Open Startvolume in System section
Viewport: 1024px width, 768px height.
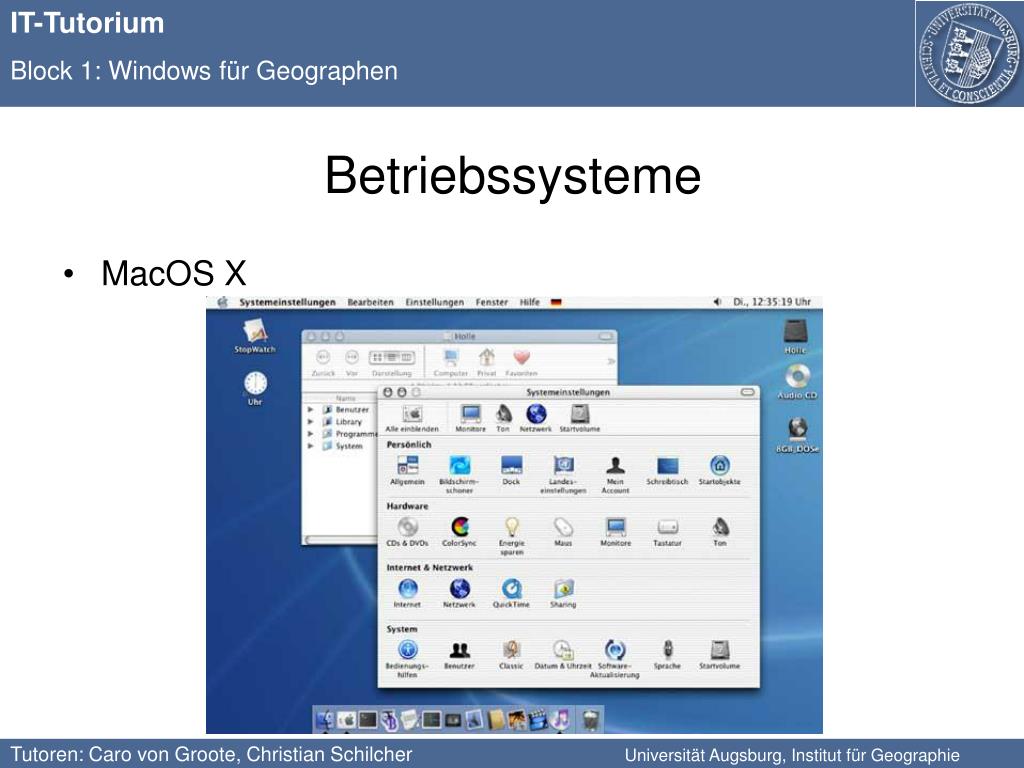[720, 655]
